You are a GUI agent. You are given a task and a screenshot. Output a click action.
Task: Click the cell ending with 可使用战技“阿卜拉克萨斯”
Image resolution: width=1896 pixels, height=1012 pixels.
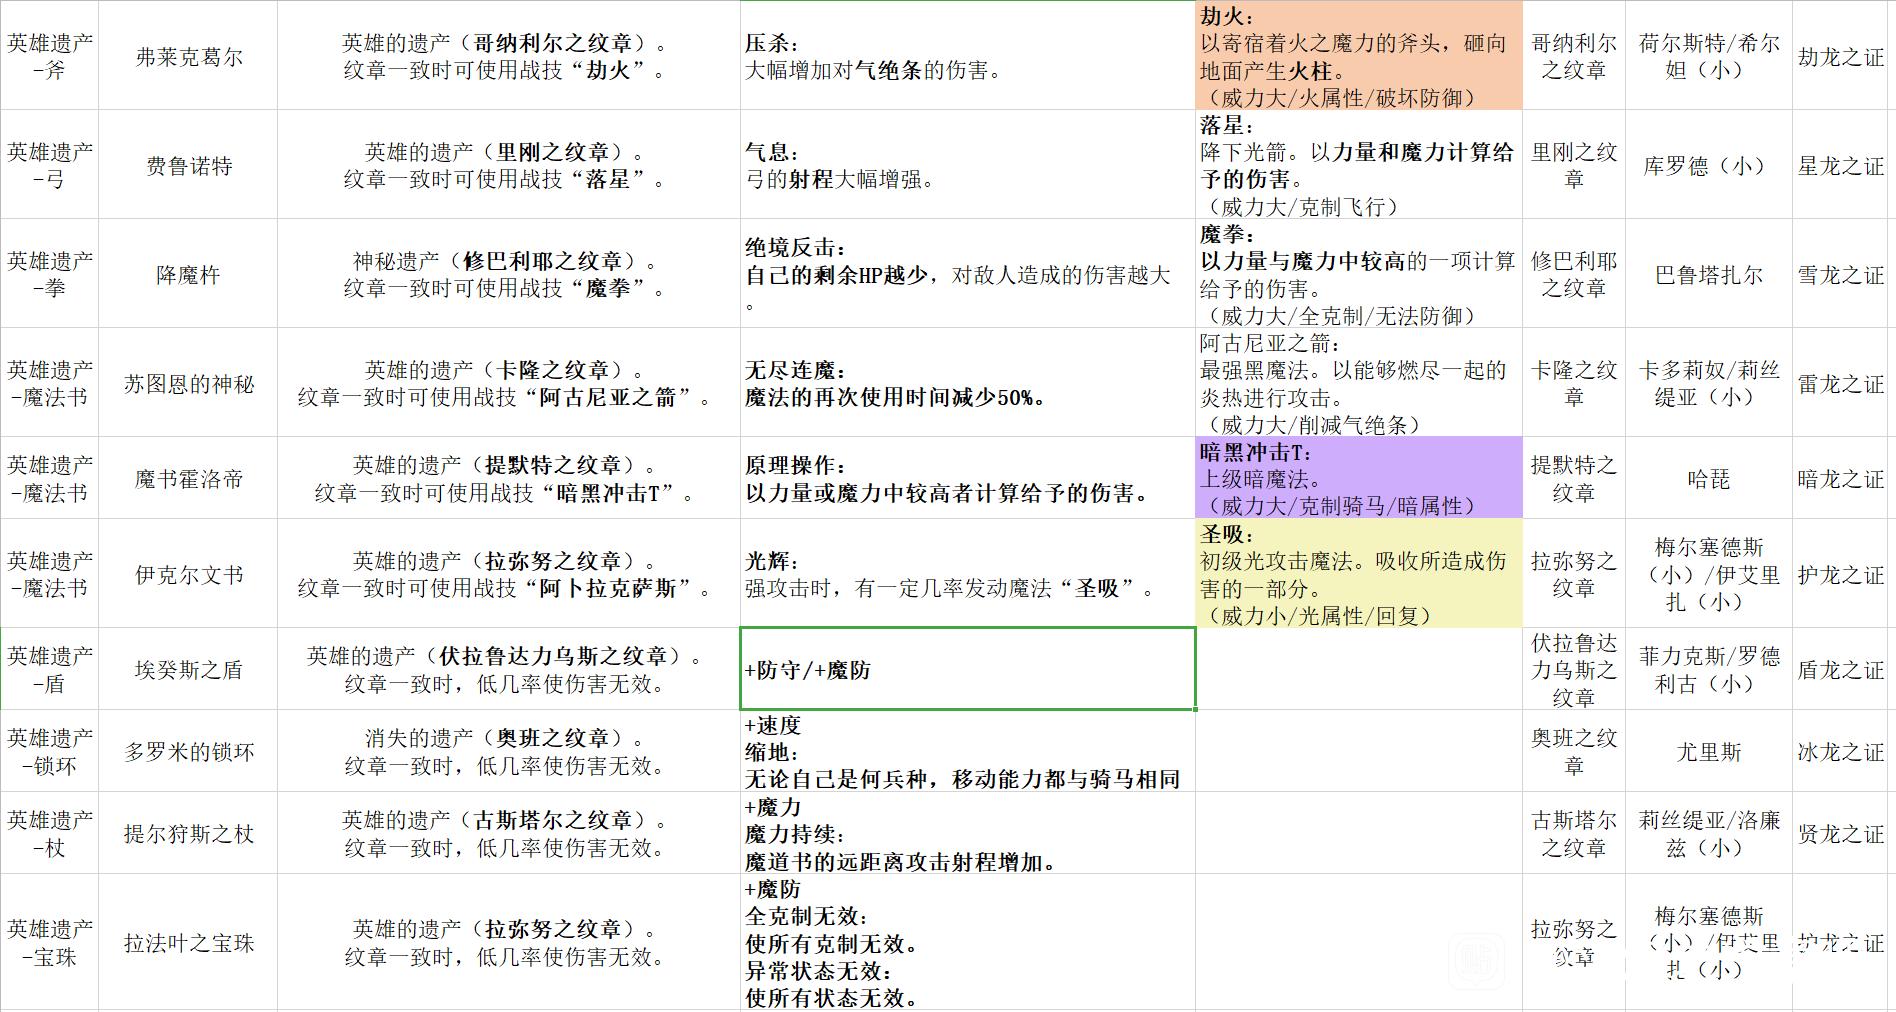point(508,574)
